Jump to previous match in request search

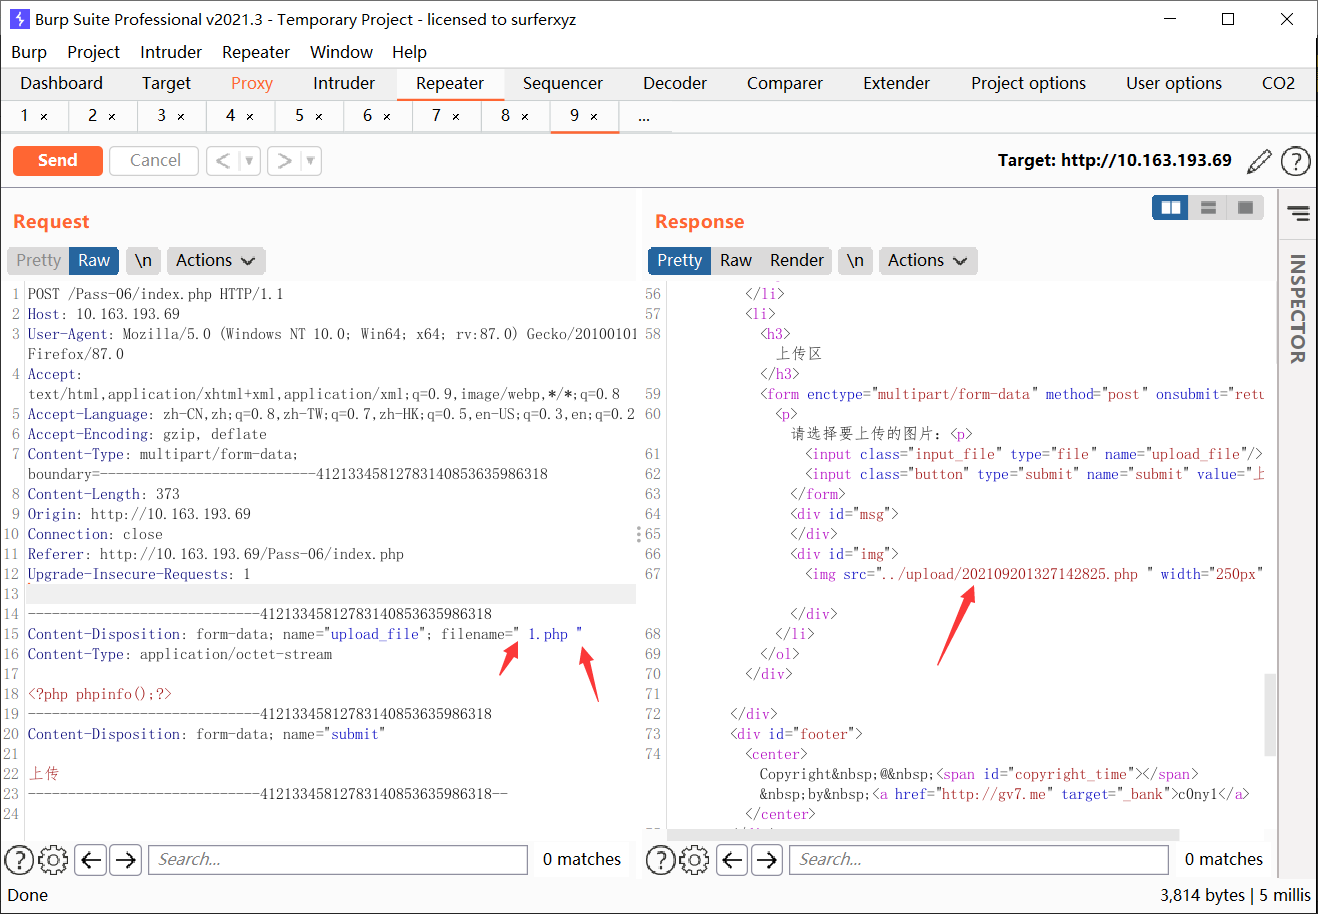click(91, 859)
